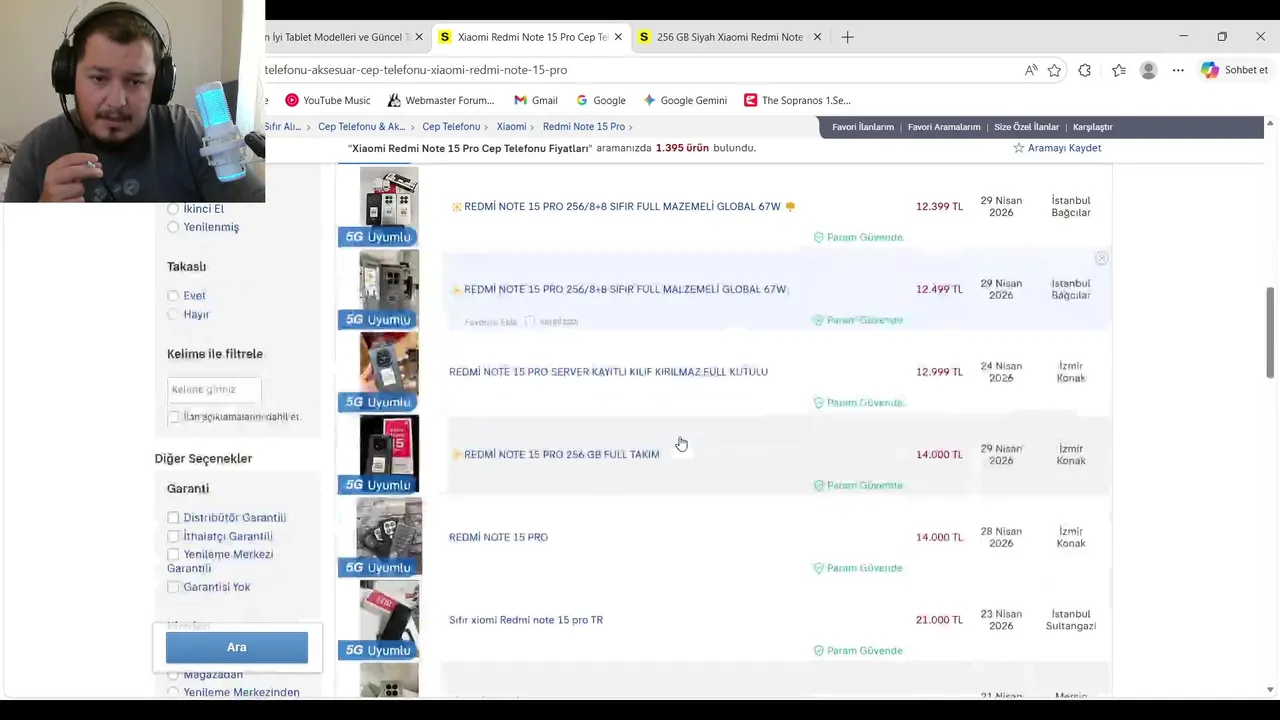This screenshot has height=720, width=1280.
Task: Click the scrollbar up arrow
Action: tap(1270, 124)
